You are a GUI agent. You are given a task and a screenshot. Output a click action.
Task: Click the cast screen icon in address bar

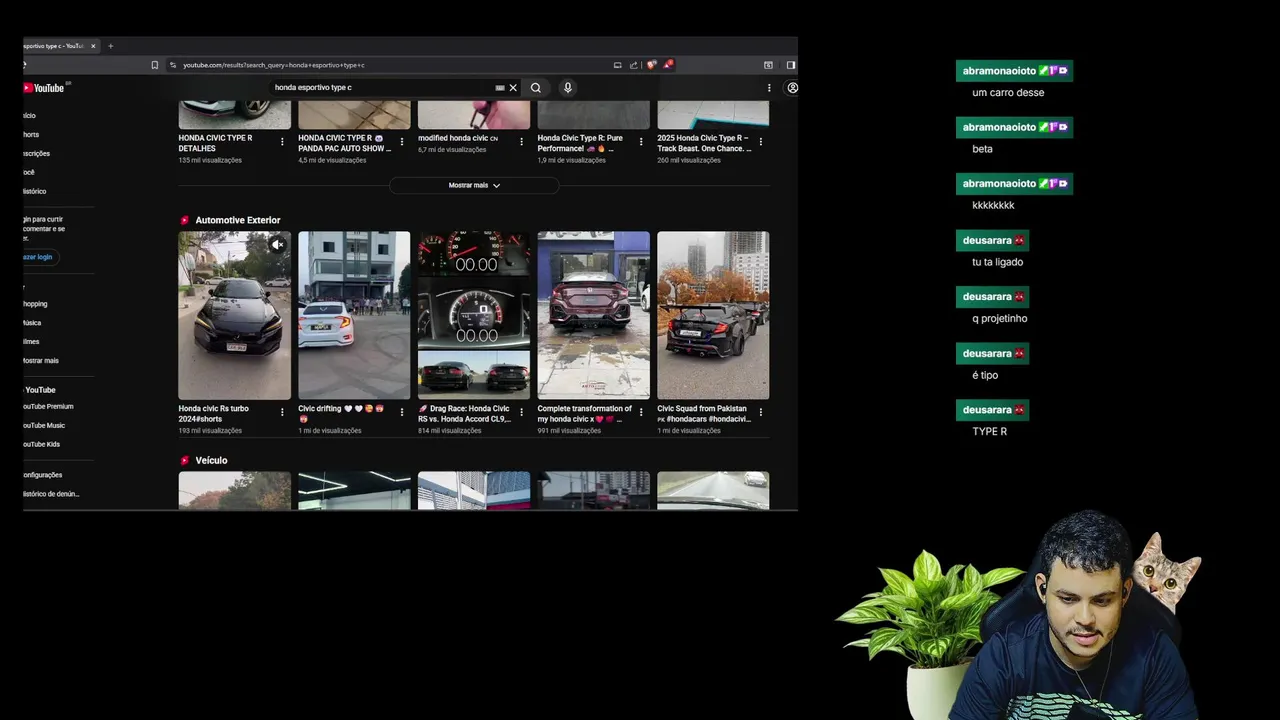pos(617,65)
